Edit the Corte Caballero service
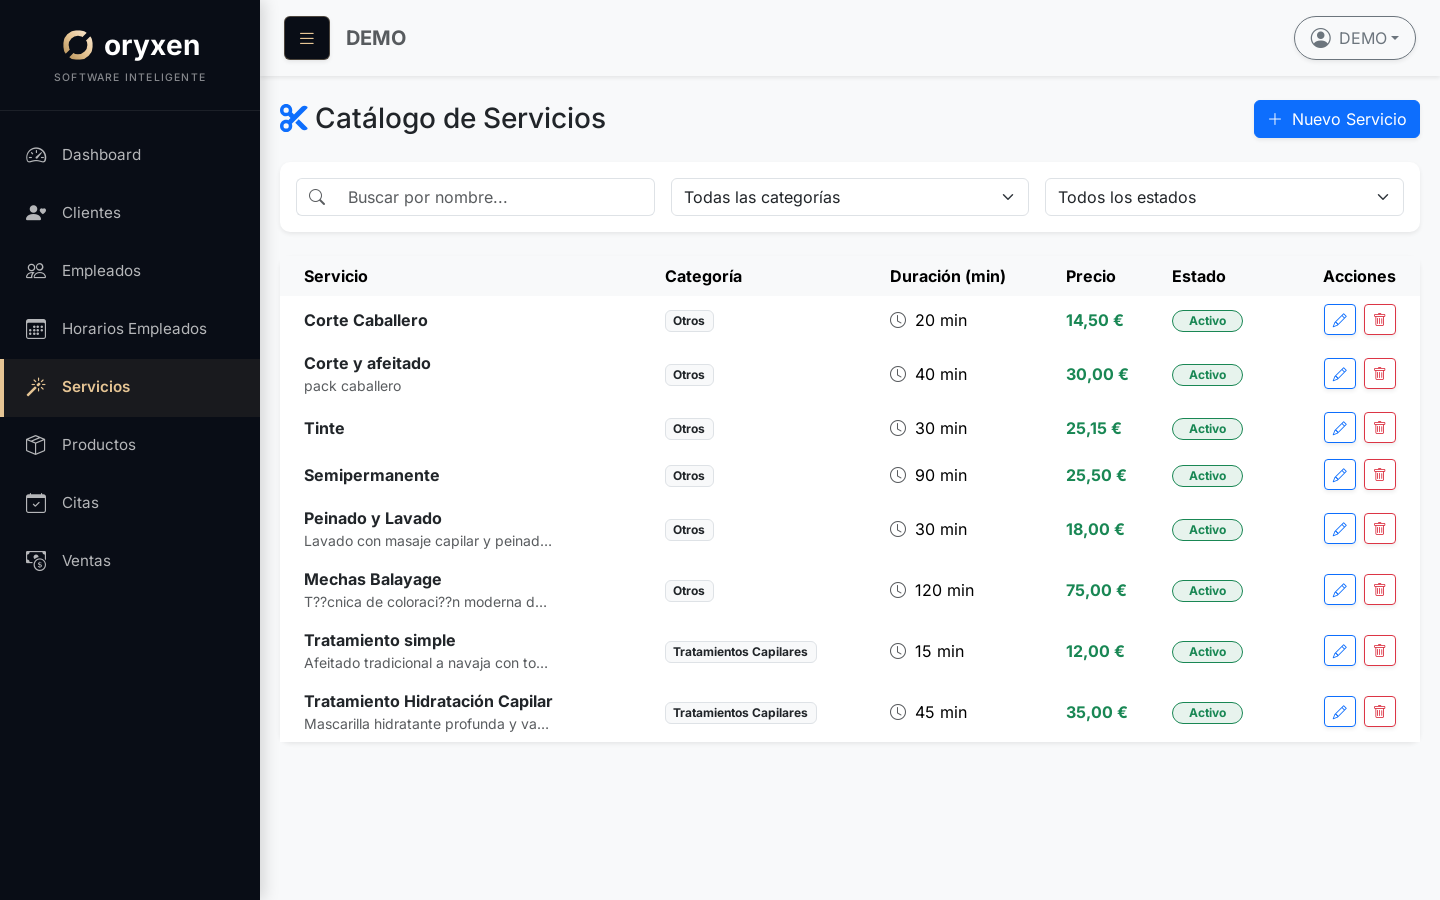 1340,320
